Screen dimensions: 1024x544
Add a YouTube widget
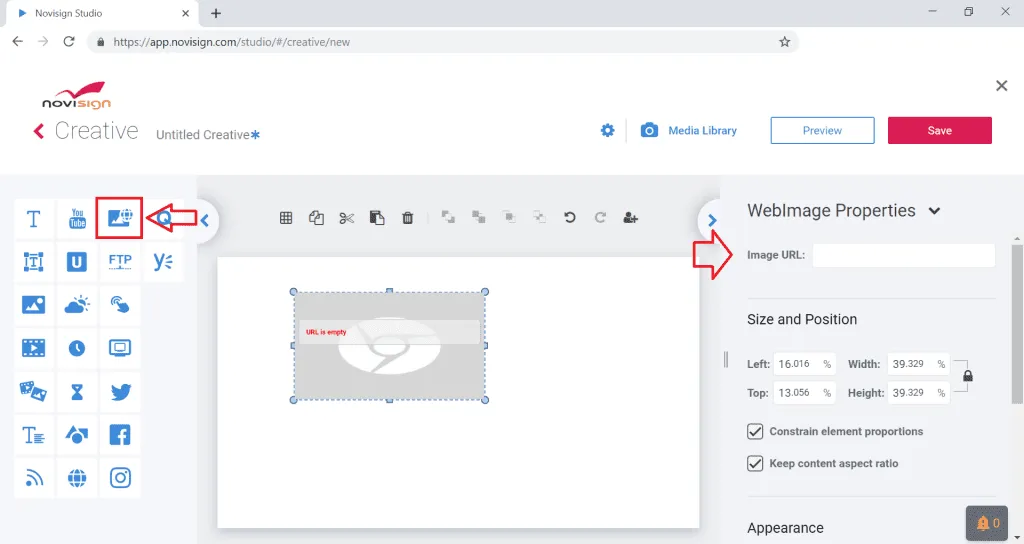(x=77, y=219)
